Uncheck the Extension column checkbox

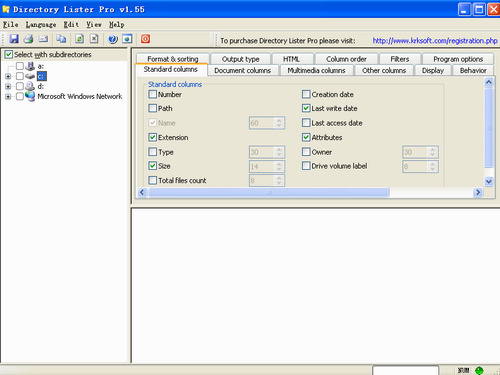pos(153,137)
